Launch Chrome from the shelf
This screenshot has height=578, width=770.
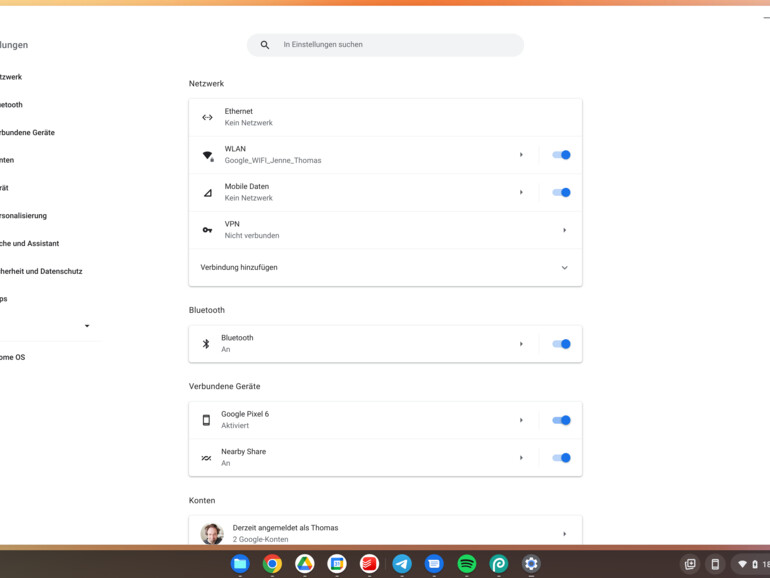pyautogui.click(x=272, y=564)
